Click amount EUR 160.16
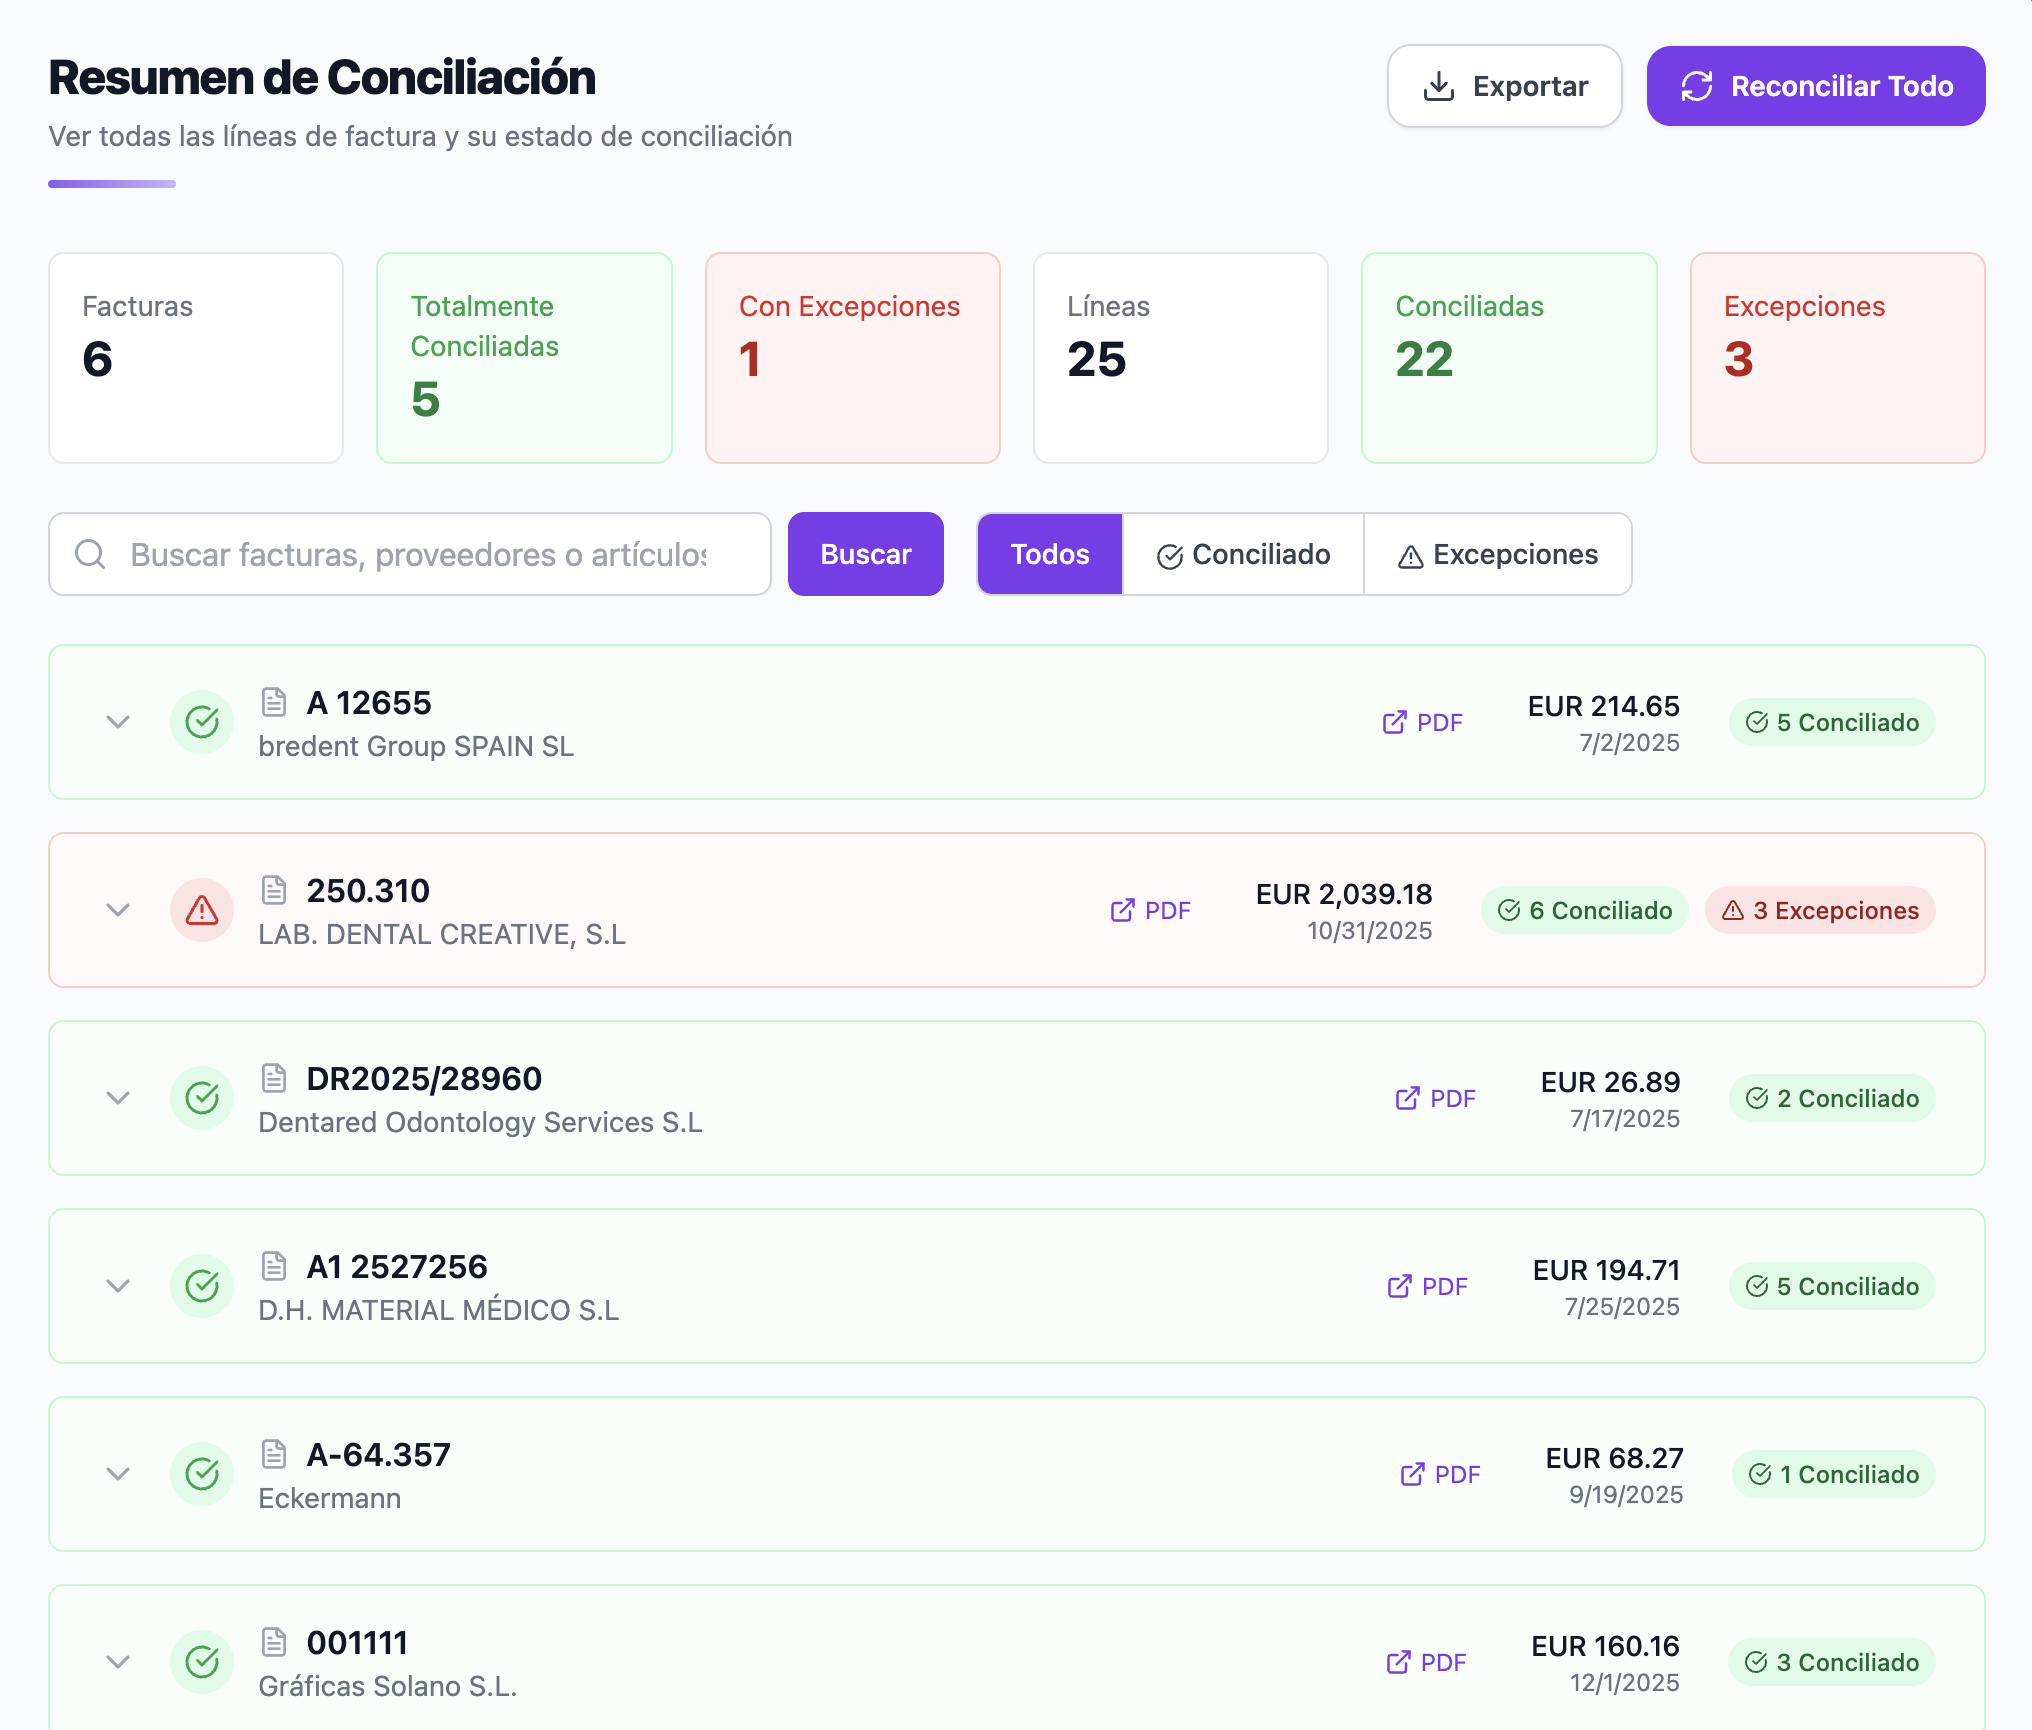The width and height of the screenshot is (2032, 1730). [x=1606, y=1646]
